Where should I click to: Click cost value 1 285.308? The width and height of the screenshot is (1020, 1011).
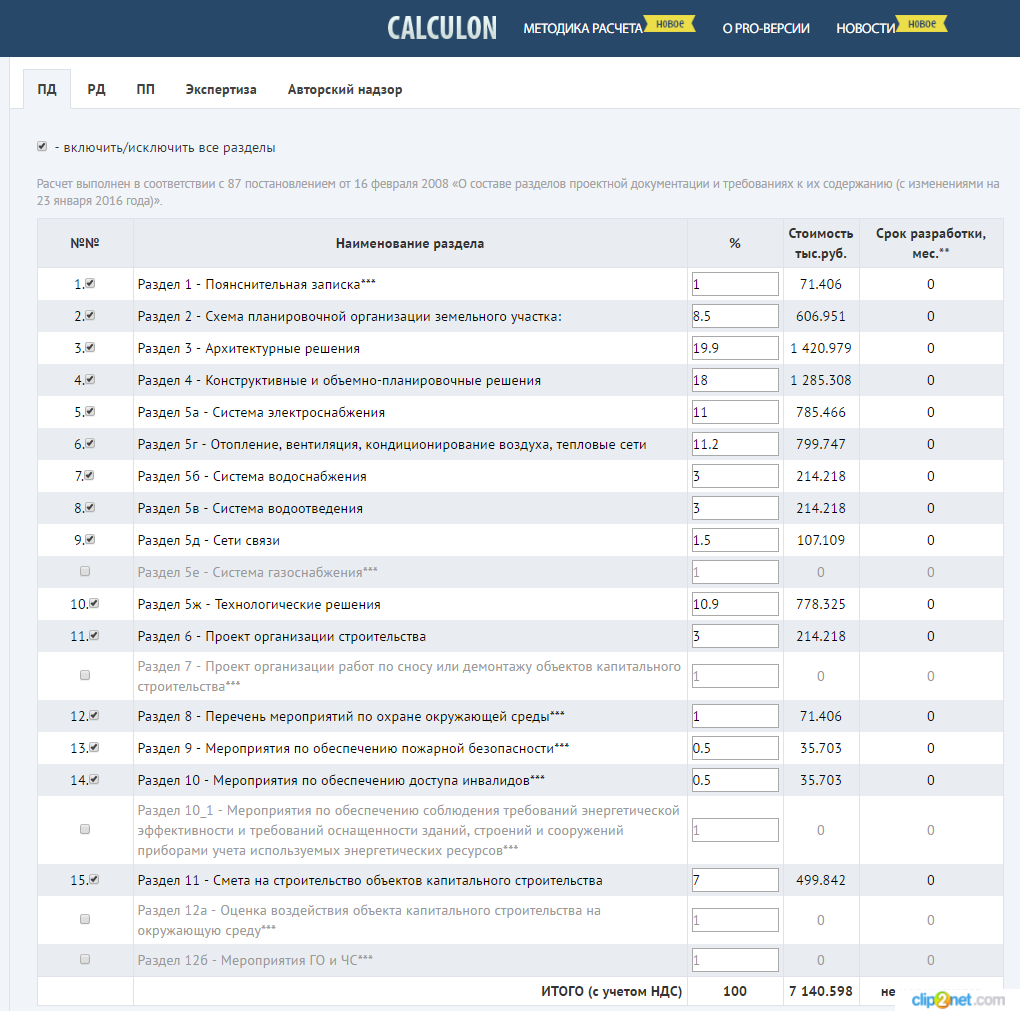tap(821, 380)
